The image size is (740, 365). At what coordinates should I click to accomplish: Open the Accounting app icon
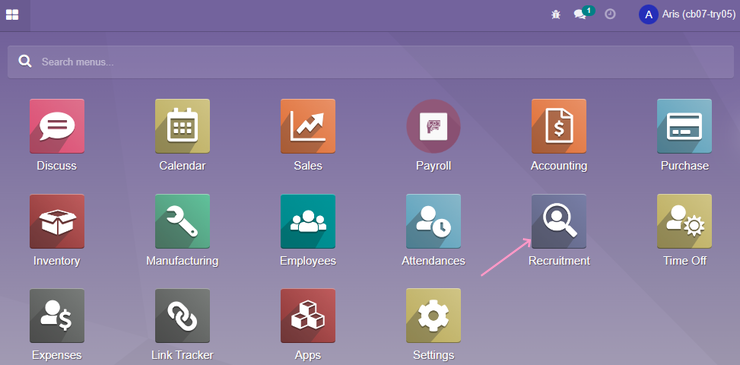pos(559,126)
